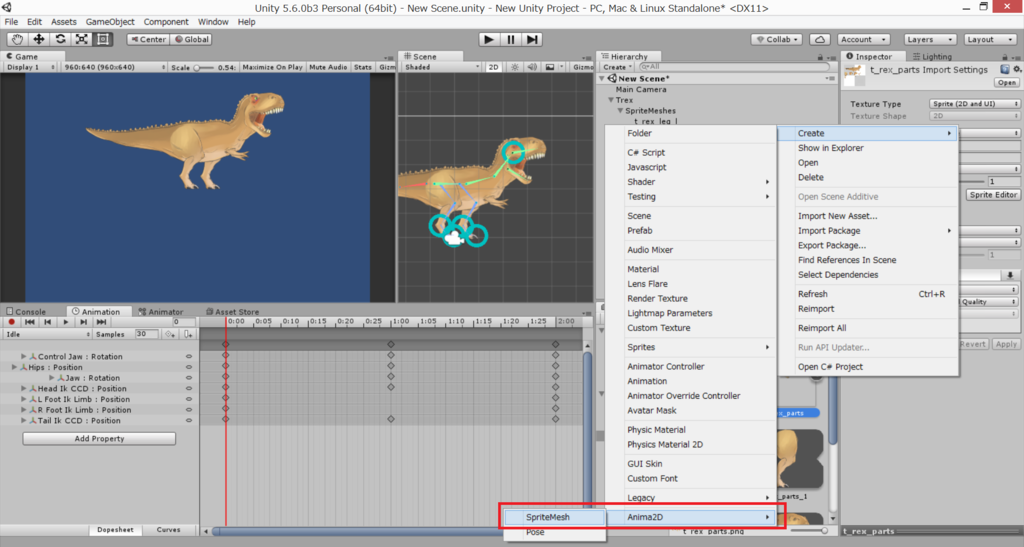Go to previous animation keyframe
Image resolution: width=1024 pixels, height=547 pixels.
click(48, 322)
